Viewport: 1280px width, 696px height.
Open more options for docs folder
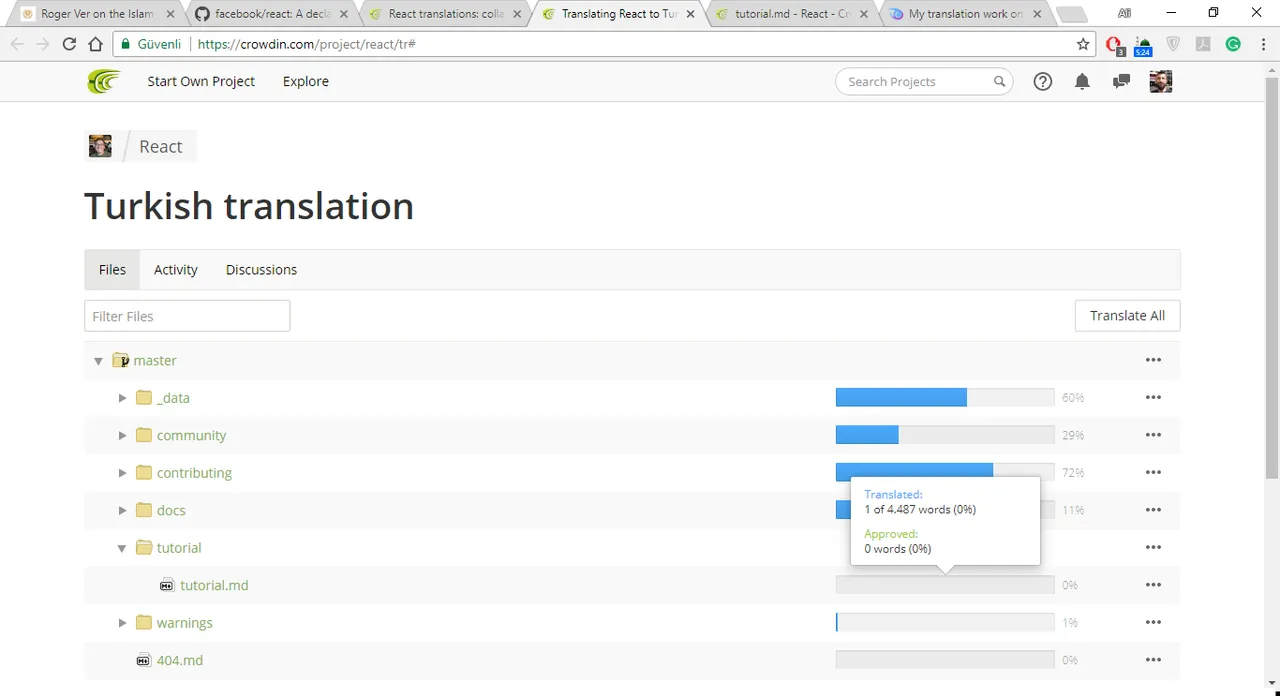tap(1153, 510)
